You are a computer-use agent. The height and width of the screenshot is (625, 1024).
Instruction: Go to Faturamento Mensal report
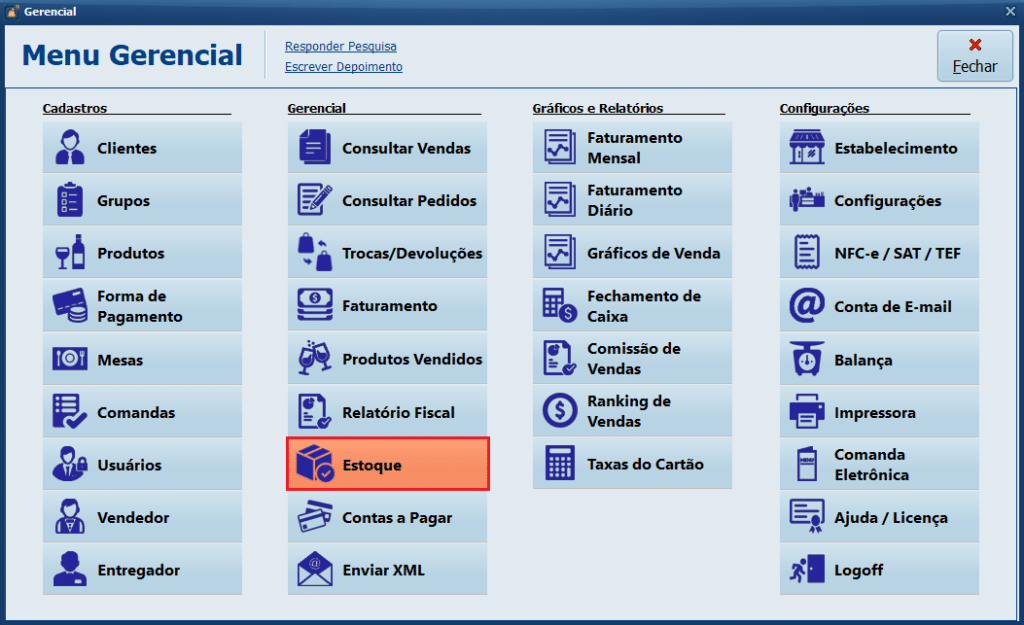click(x=632, y=148)
